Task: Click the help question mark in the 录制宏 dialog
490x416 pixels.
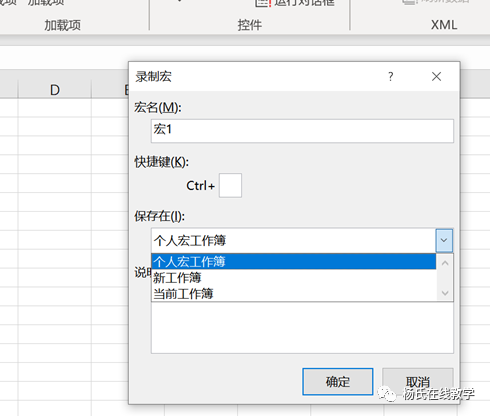Action: pyautogui.click(x=391, y=77)
